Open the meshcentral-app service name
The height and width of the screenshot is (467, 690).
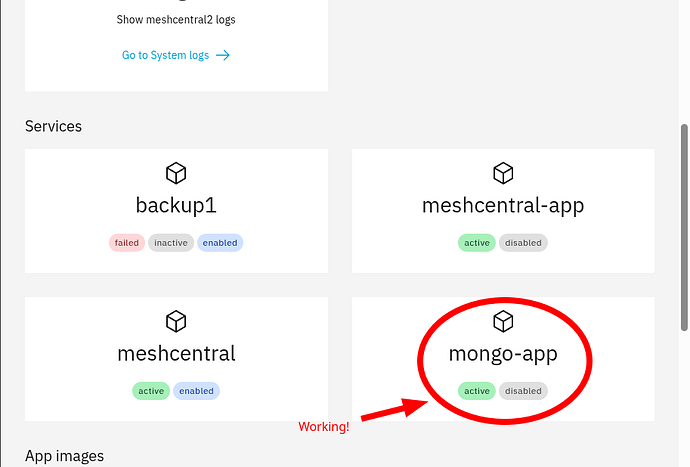pos(503,206)
